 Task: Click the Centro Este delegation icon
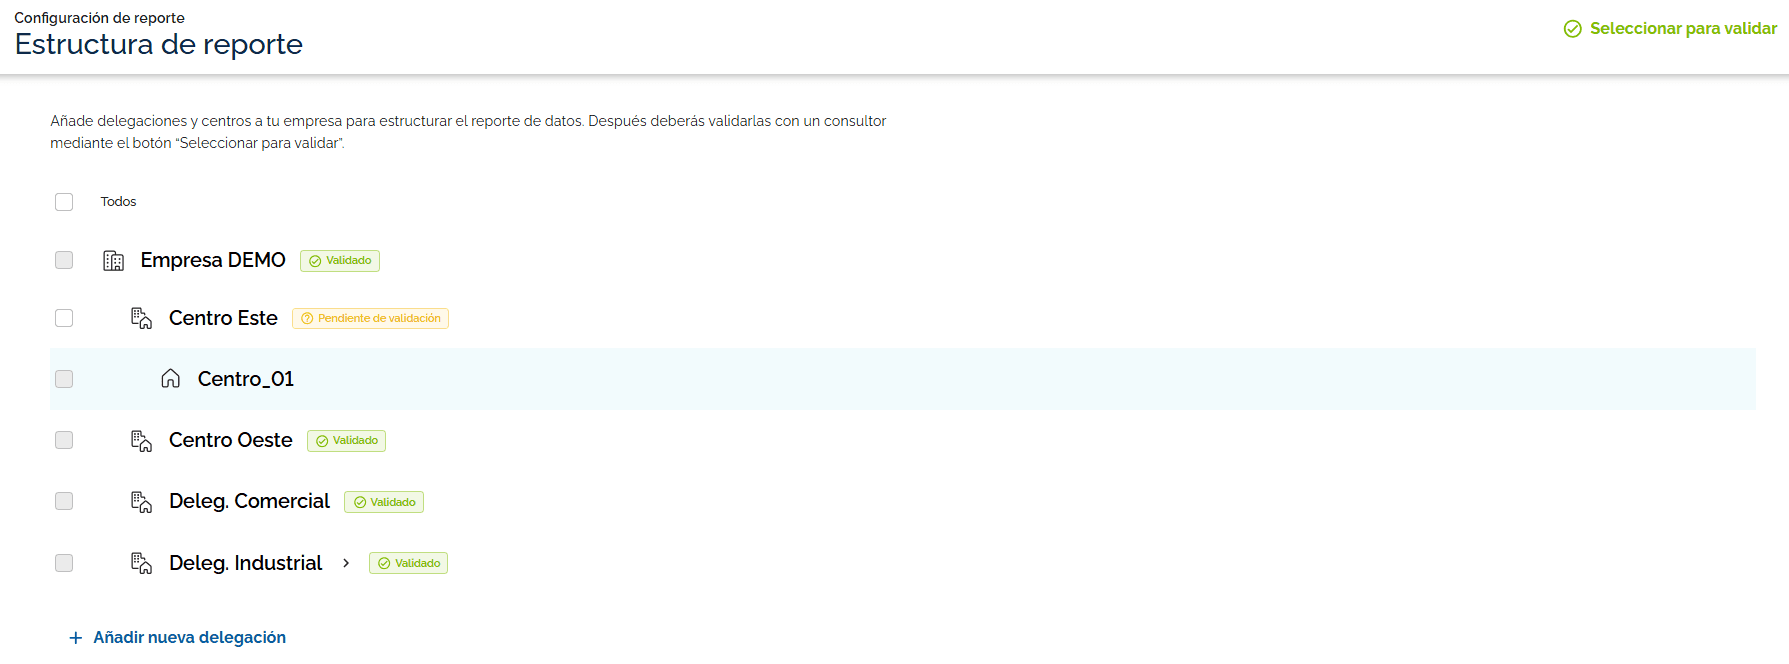tap(142, 318)
